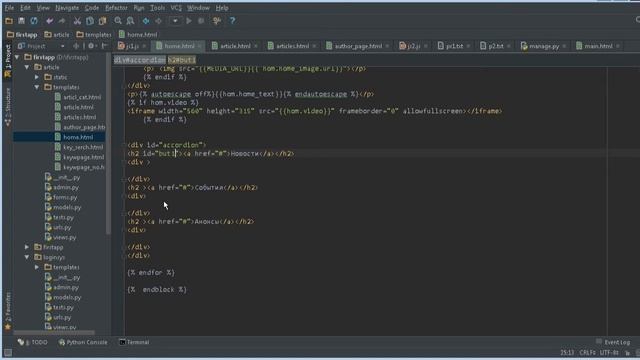Toggle the read-only lock in the status bar

coord(627,353)
